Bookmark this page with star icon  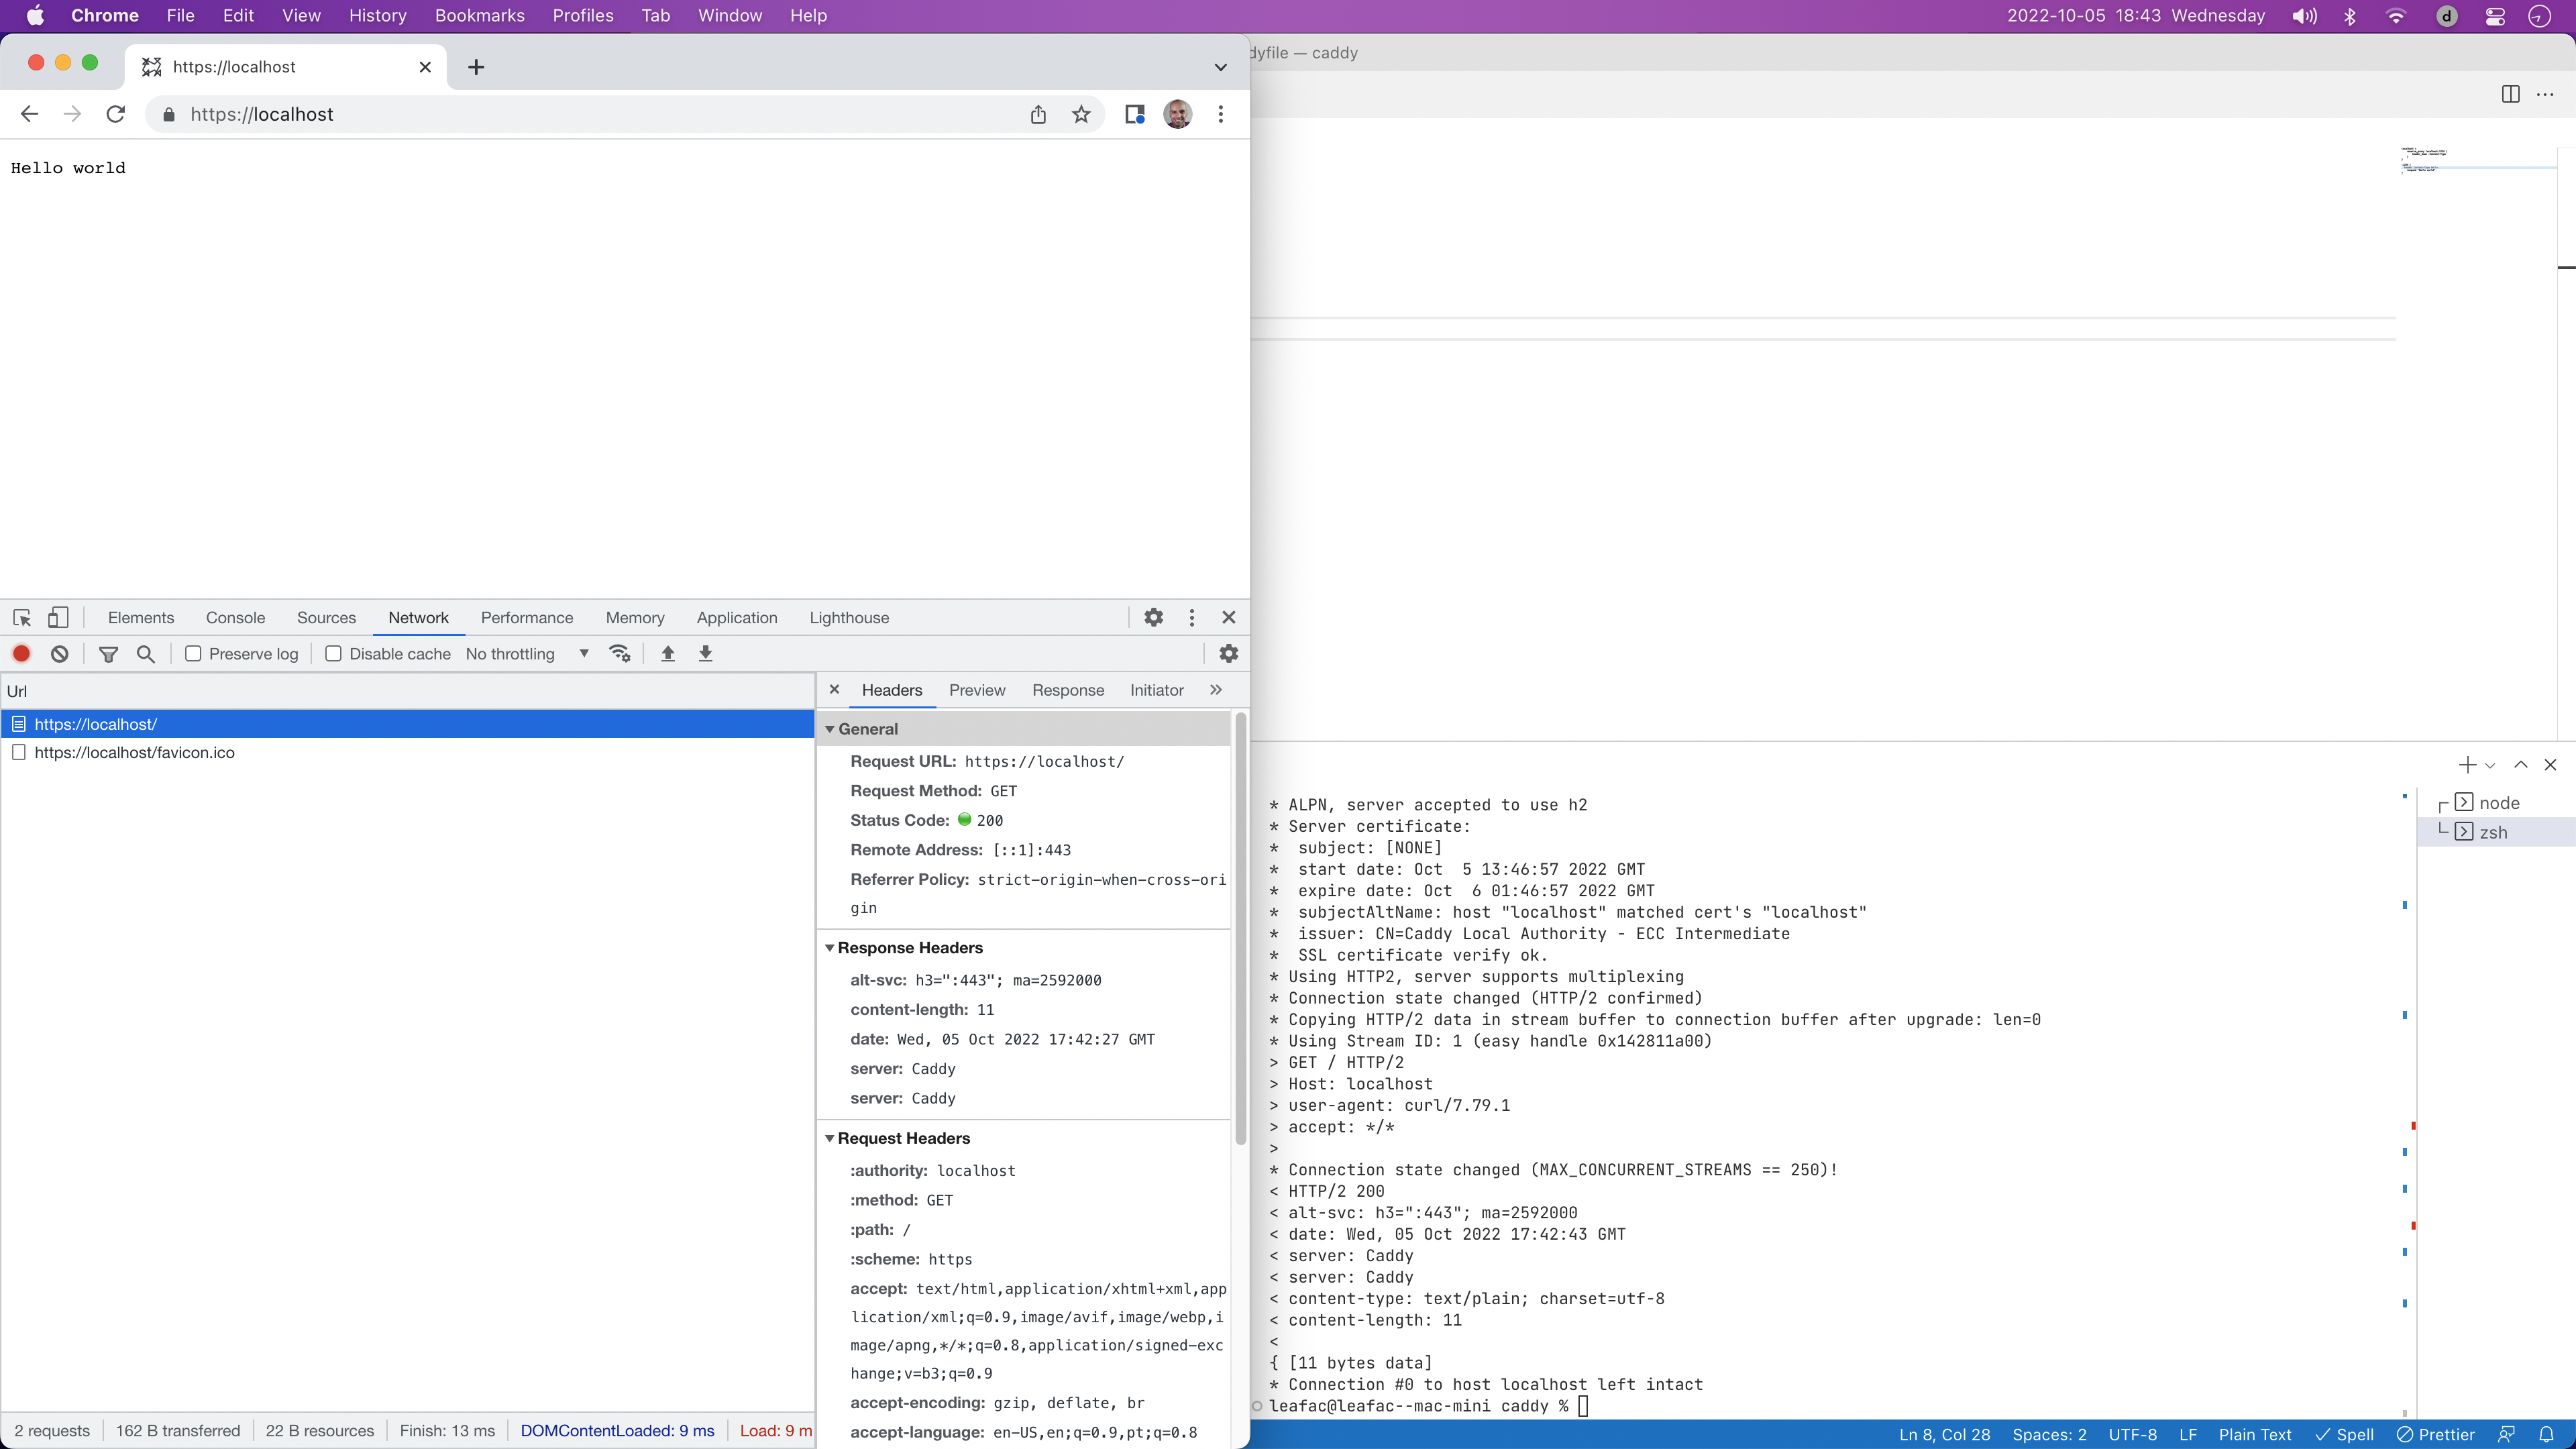(x=1081, y=114)
